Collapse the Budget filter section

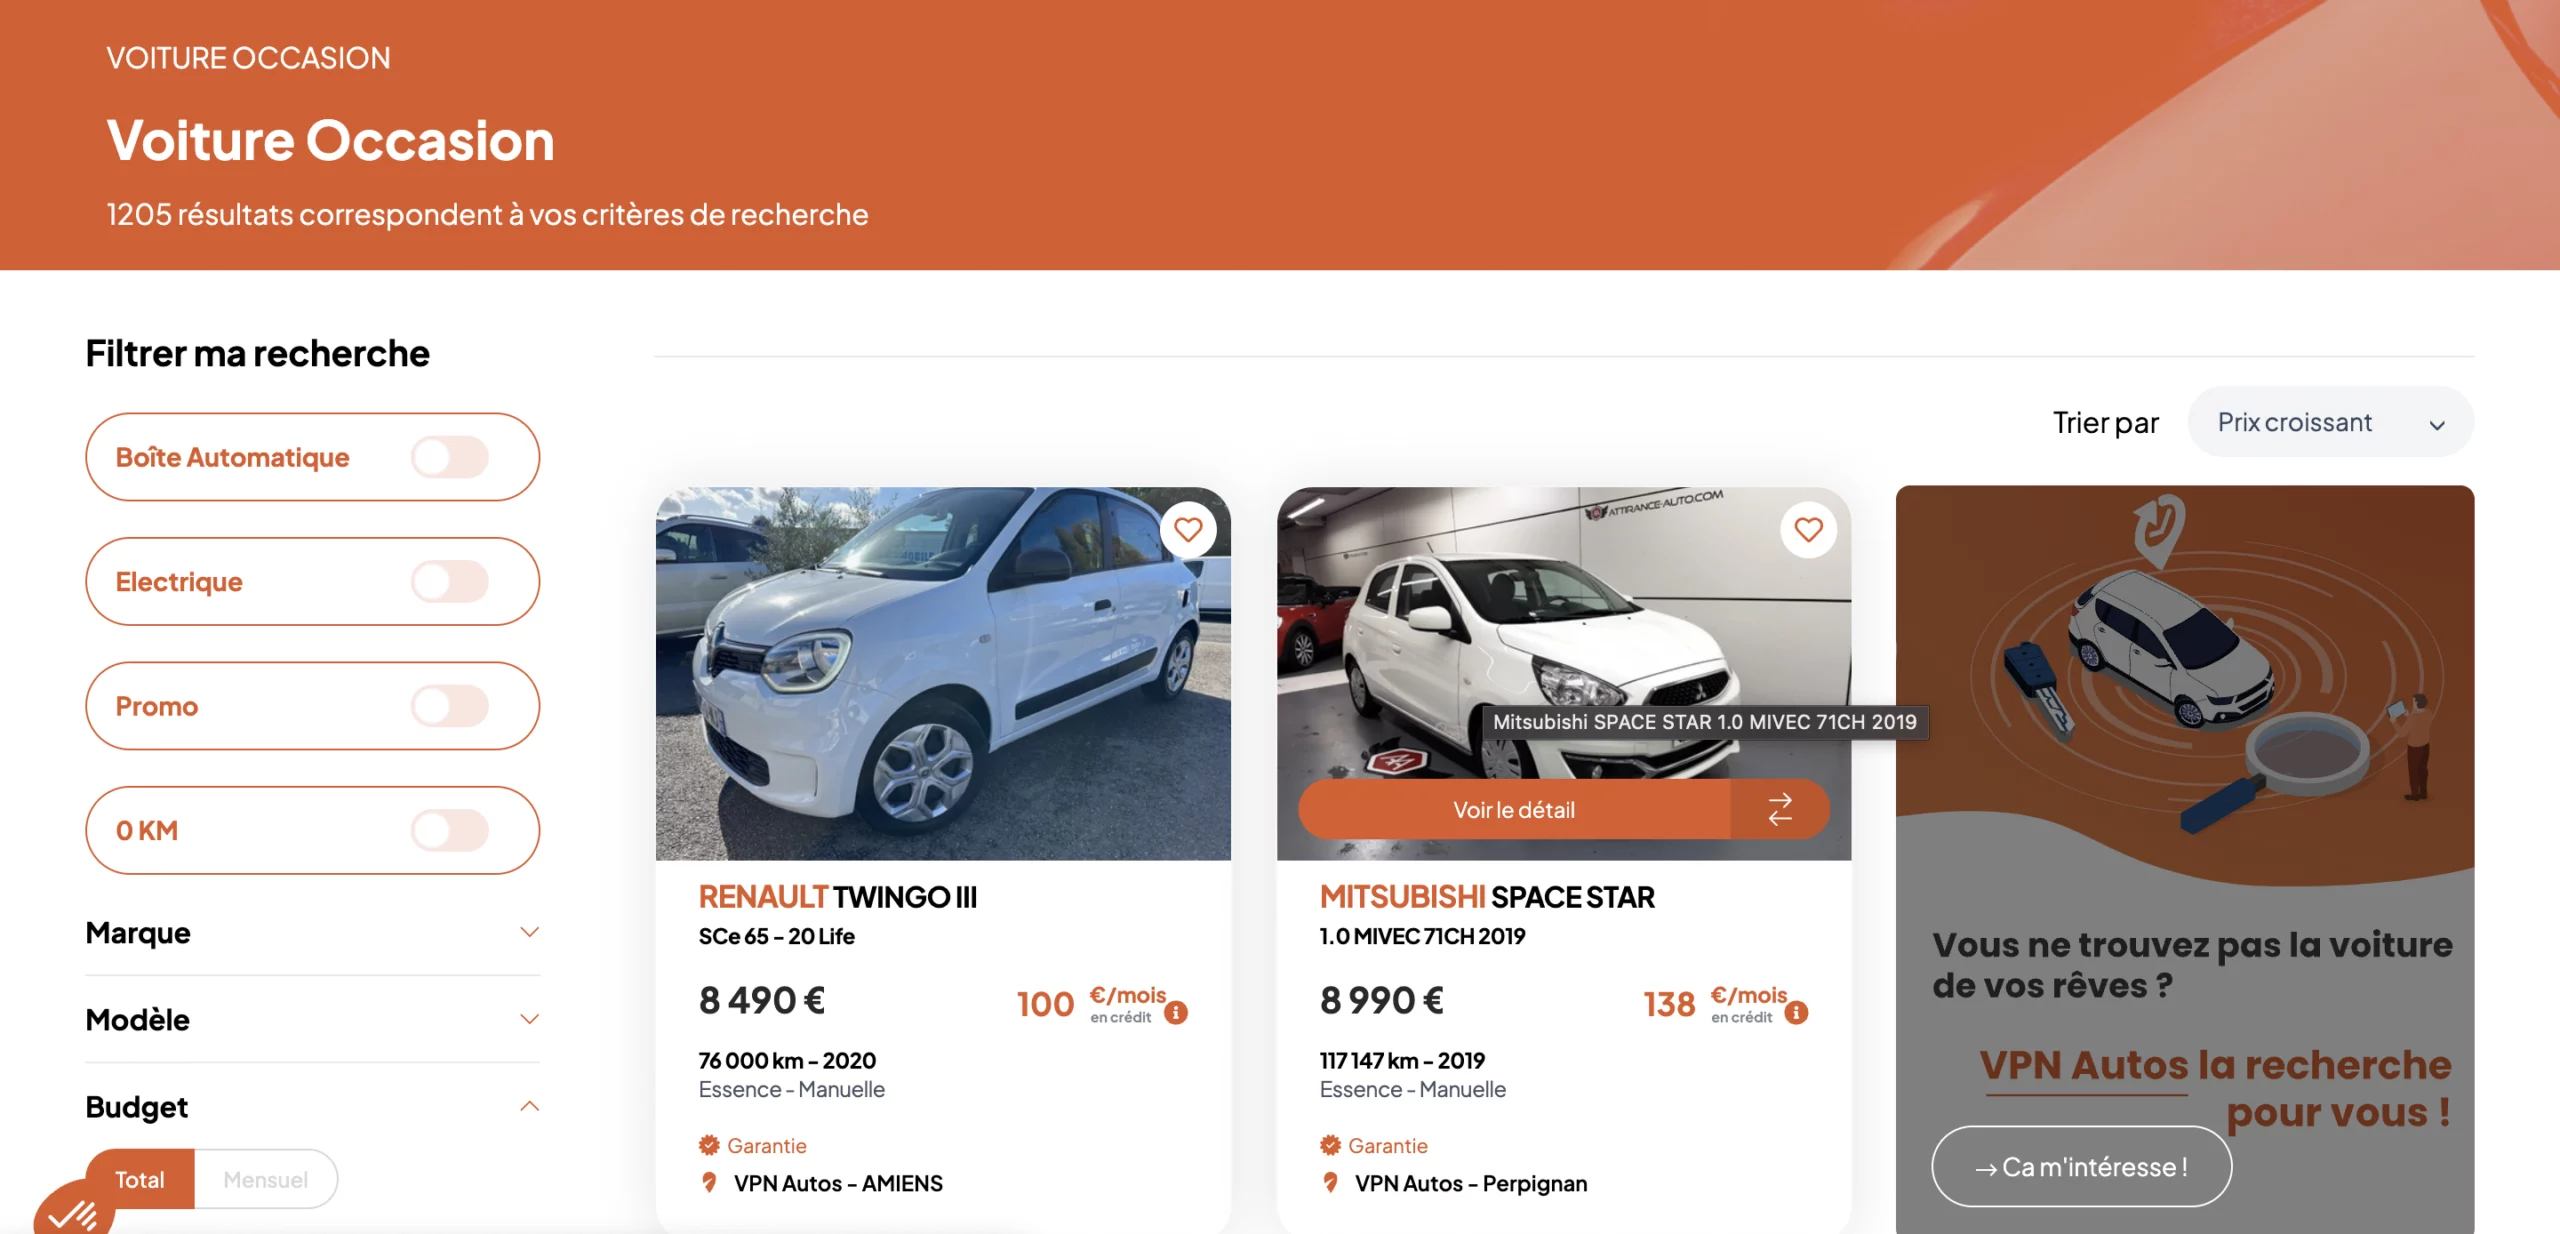pyautogui.click(x=312, y=1106)
